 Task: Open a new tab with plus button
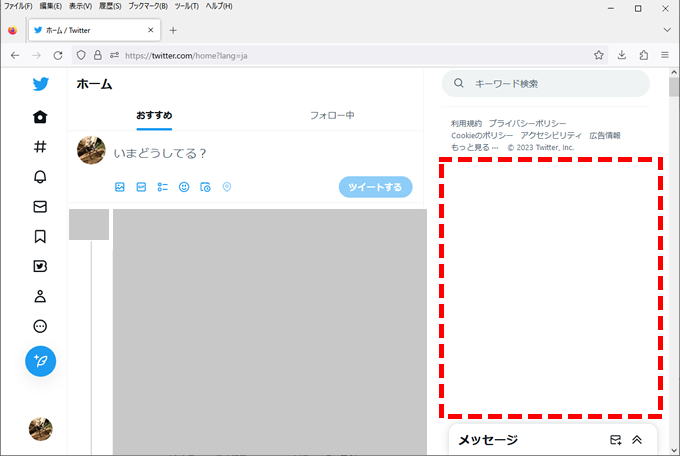coord(173,30)
